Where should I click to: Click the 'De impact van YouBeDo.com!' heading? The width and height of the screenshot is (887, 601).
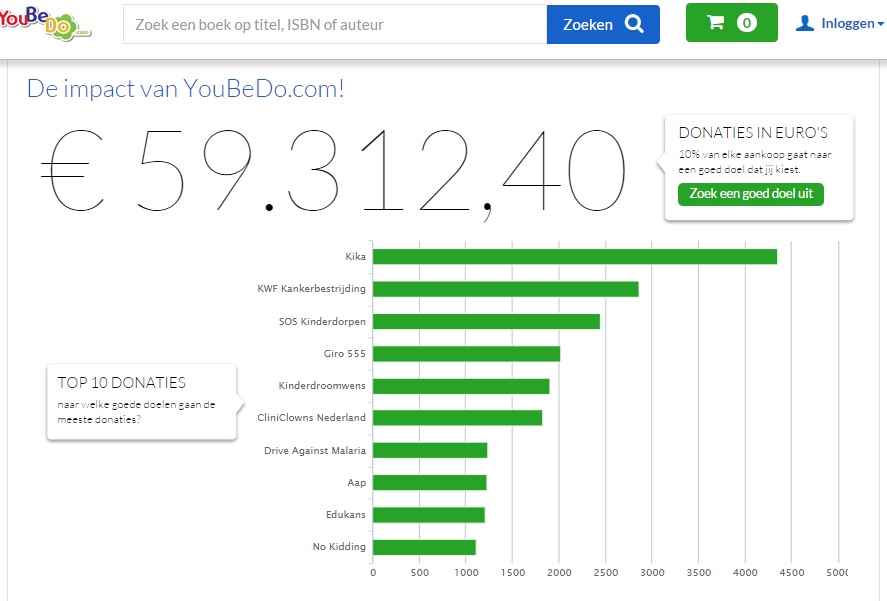(186, 88)
